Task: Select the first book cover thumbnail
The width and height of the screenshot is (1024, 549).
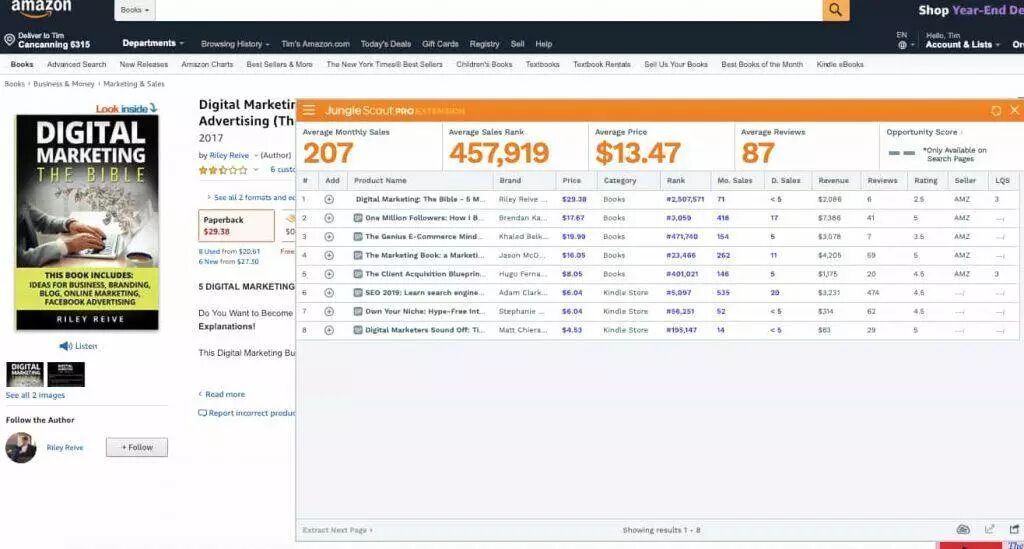Action: pyautogui.click(x=25, y=375)
